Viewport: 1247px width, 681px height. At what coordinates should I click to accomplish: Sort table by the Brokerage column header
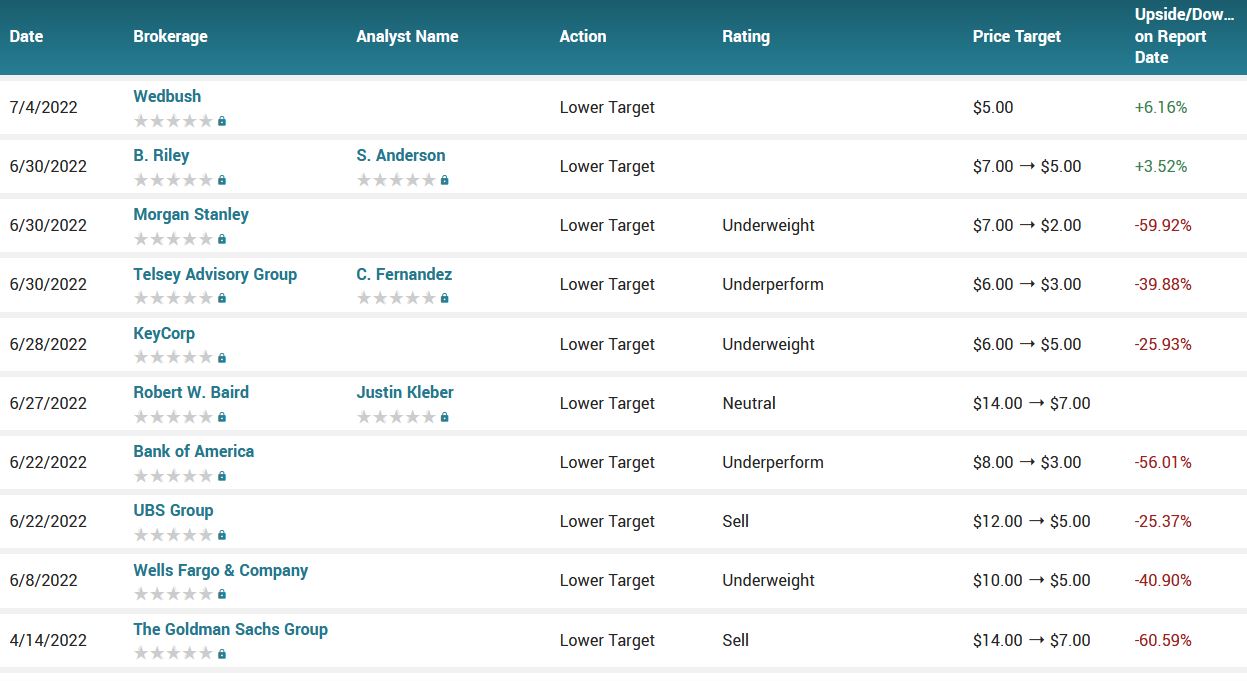(171, 36)
